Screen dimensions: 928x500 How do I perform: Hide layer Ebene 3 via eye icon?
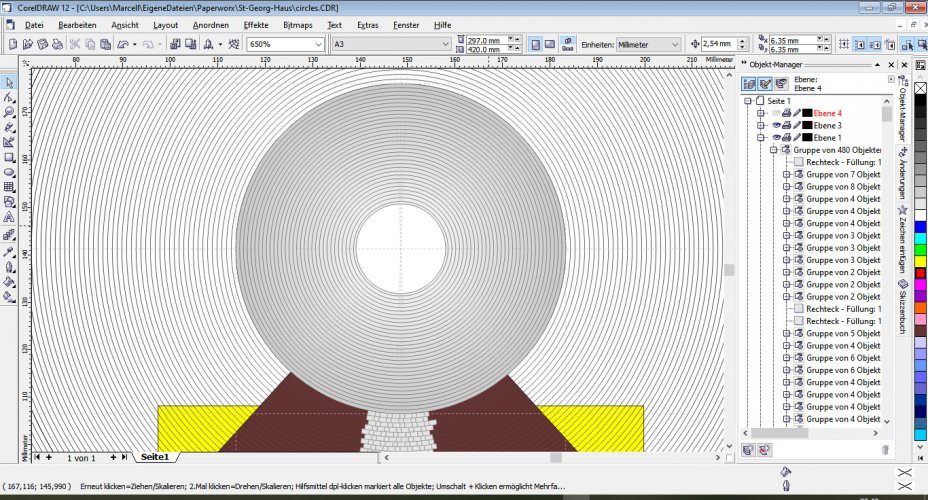[776, 125]
